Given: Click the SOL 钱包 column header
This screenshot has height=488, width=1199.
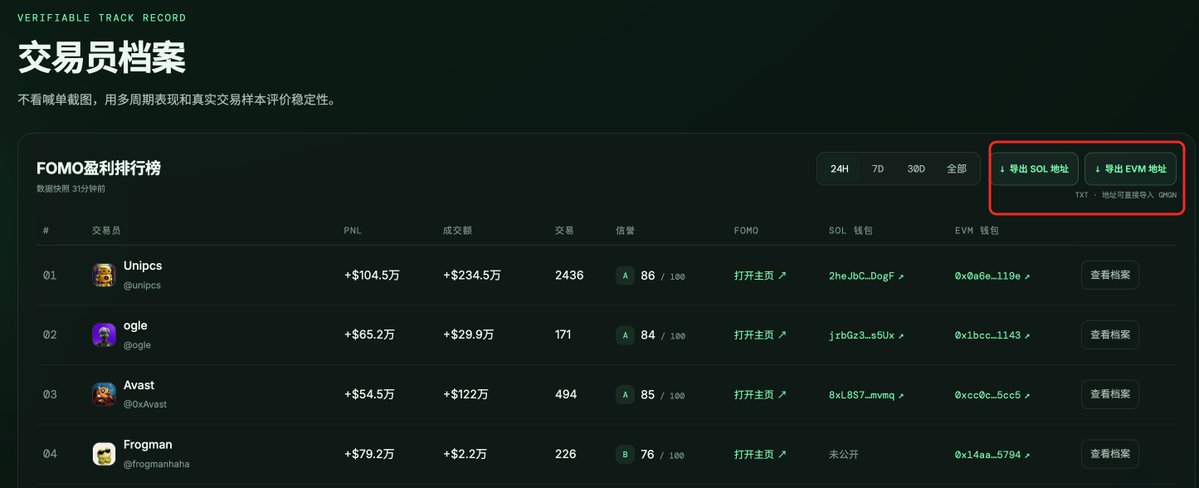Looking at the screenshot, I should [850, 230].
